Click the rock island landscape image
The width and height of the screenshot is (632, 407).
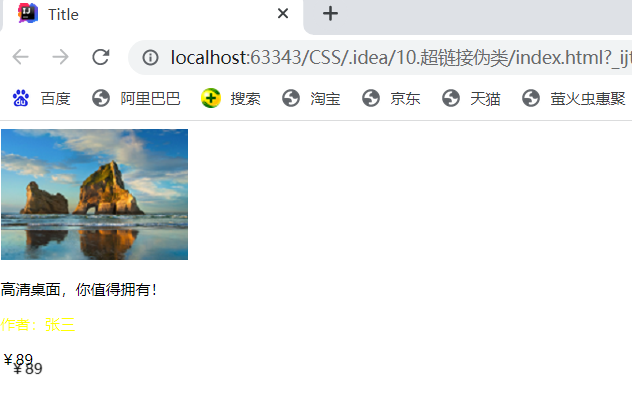click(94, 194)
